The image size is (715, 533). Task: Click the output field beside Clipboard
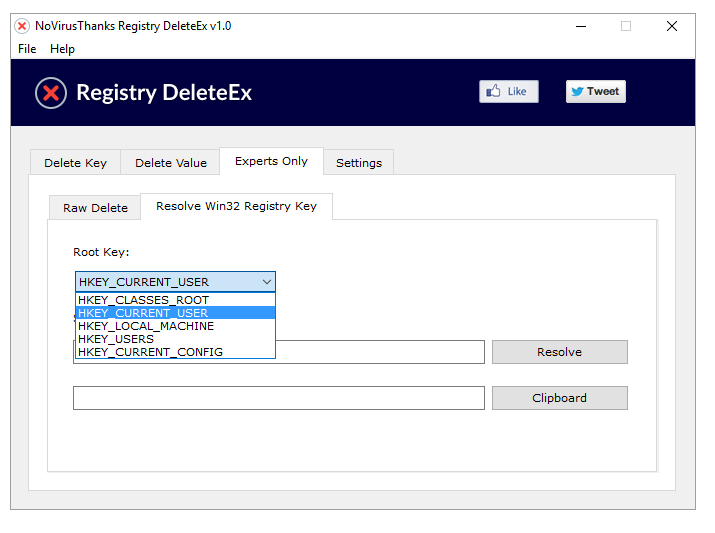279,398
